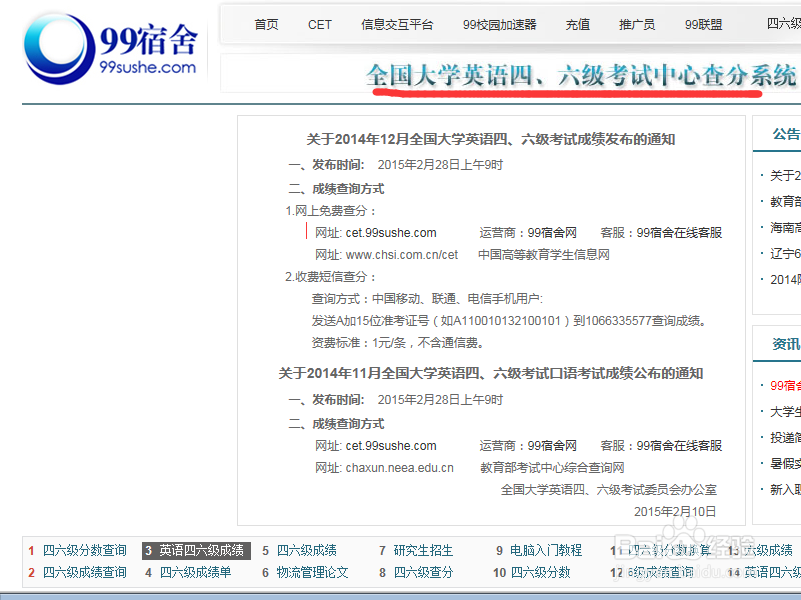Click the 发送A加15位准考证号 instruction line

click(x=509, y=321)
